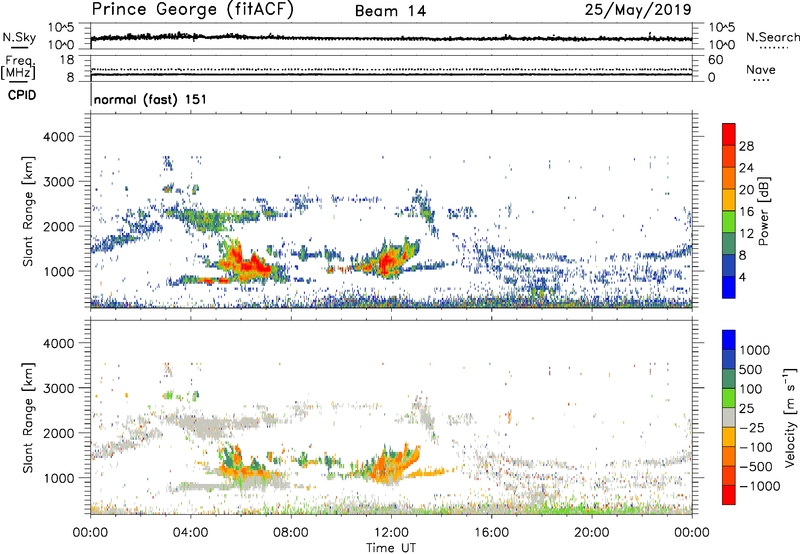Click the 'N.Sky' legend label
Screen dimensions: 800x554
click(x=19, y=37)
